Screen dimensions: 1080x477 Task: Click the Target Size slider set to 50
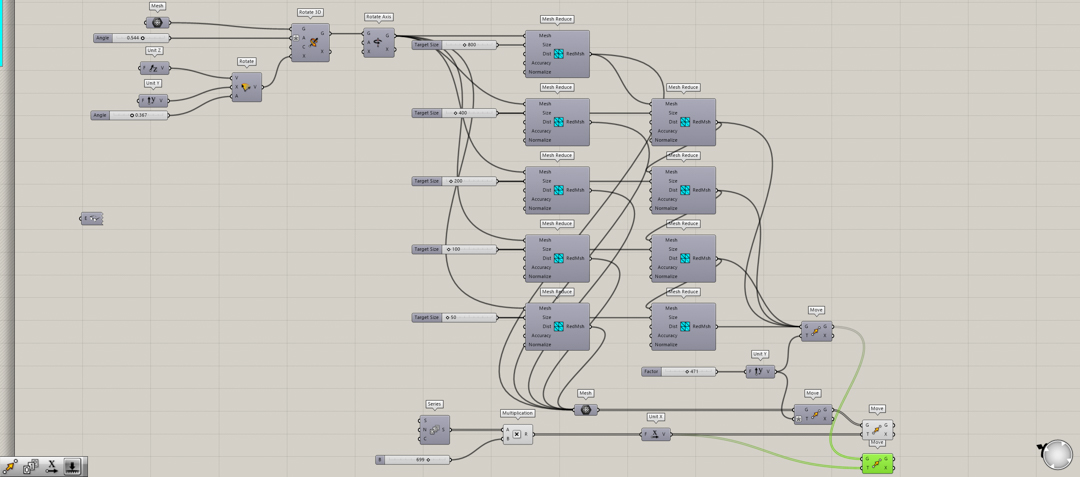467,317
